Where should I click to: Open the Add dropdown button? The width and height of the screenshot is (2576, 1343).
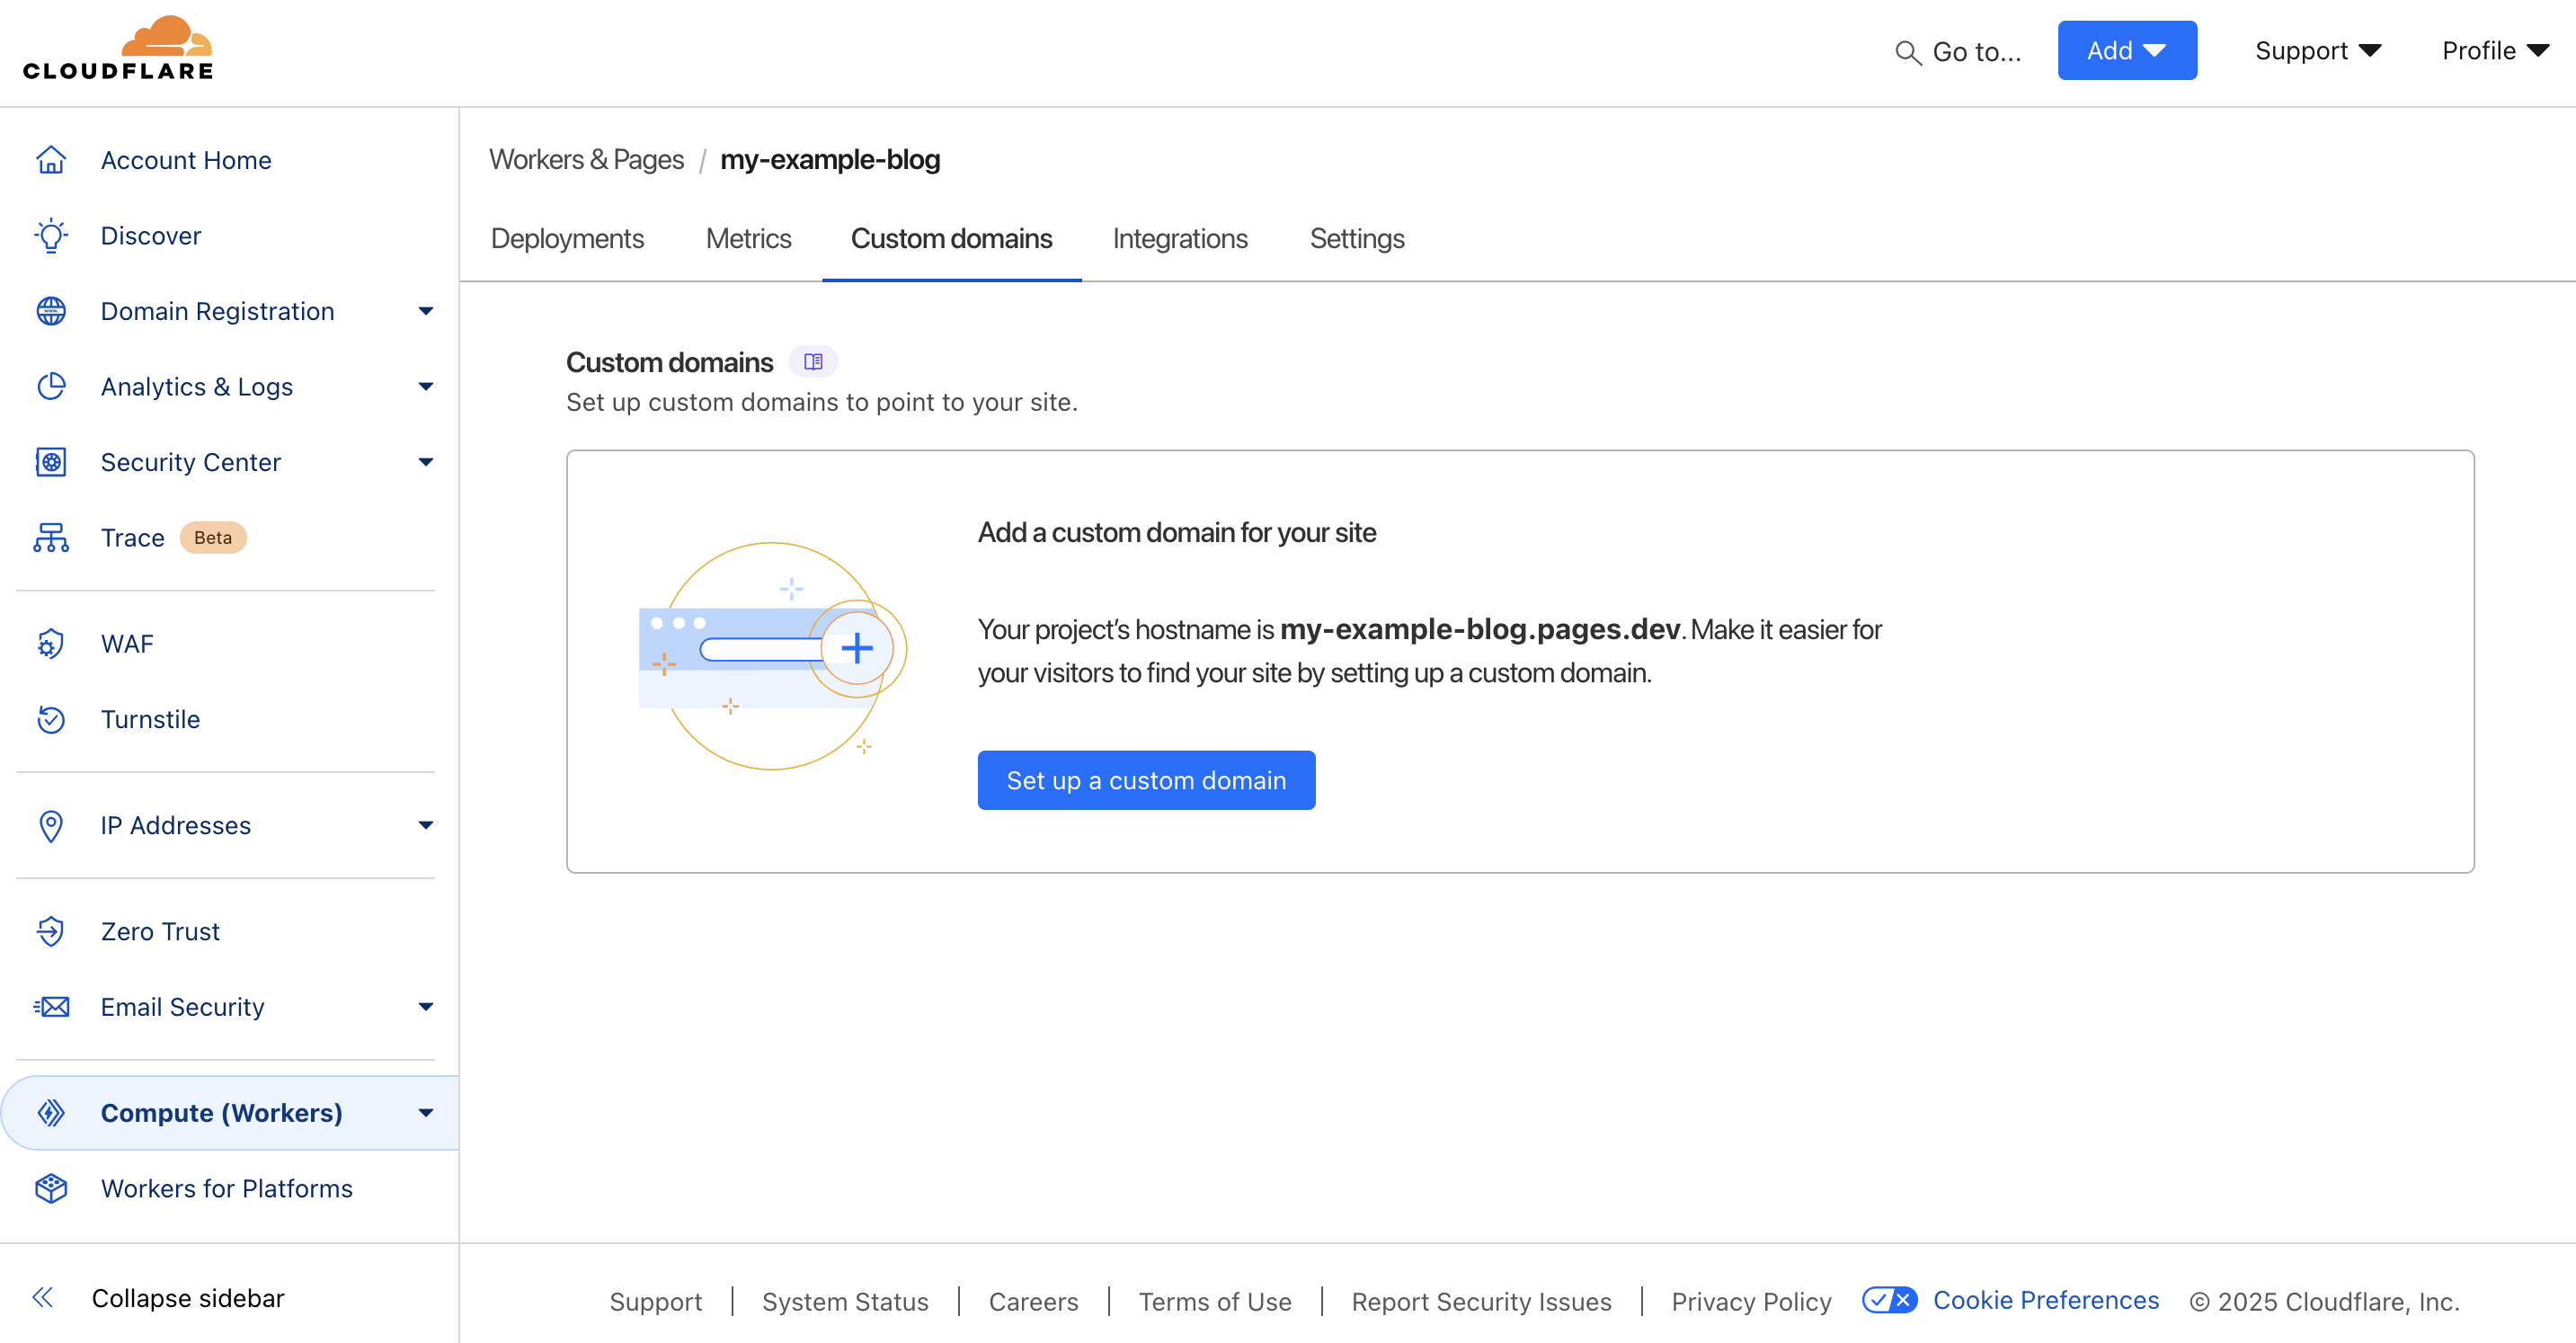point(2127,51)
